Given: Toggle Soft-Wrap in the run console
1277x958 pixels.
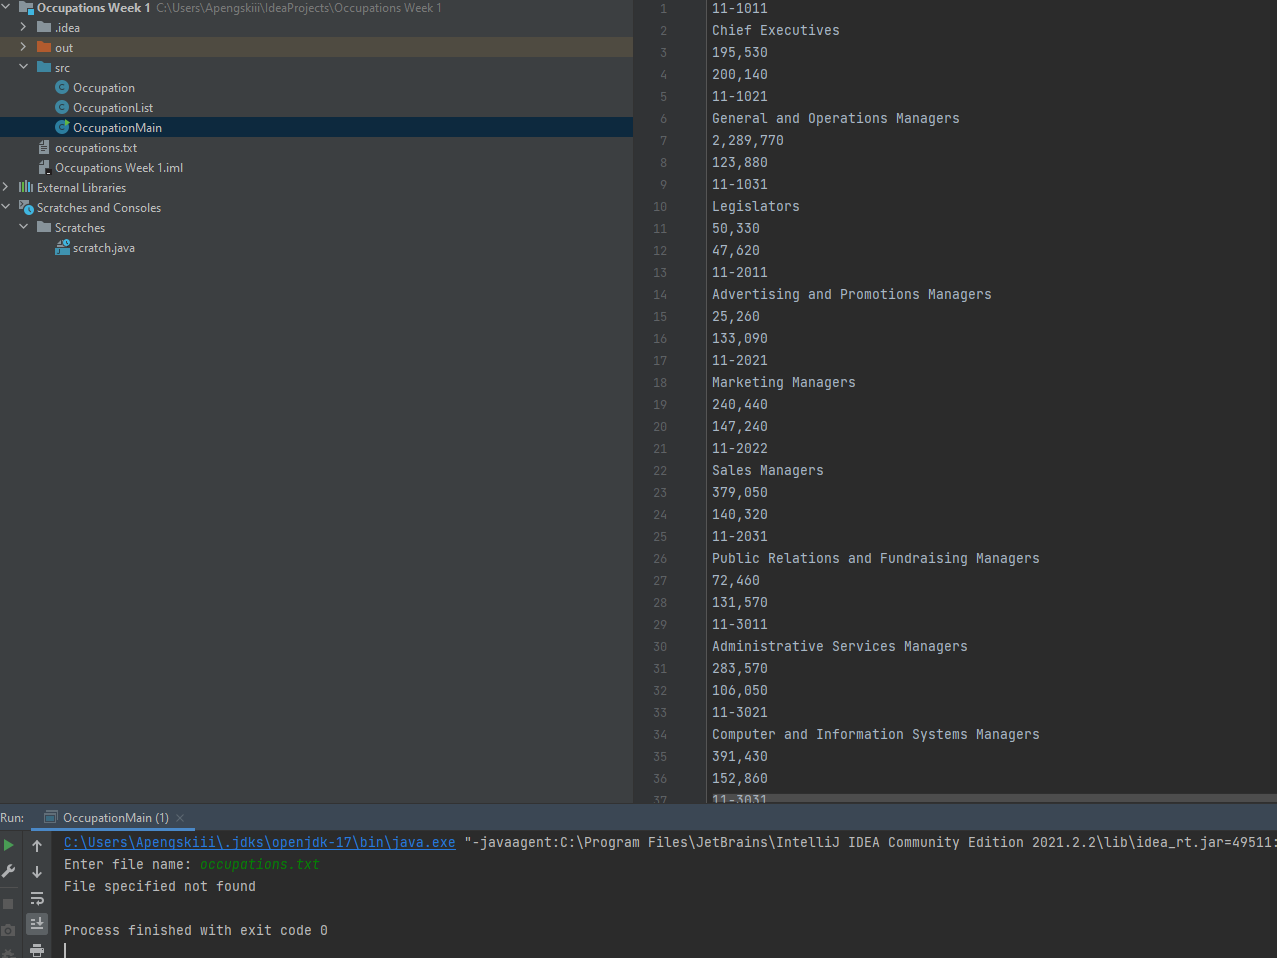Looking at the screenshot, I should coord(37,898).
